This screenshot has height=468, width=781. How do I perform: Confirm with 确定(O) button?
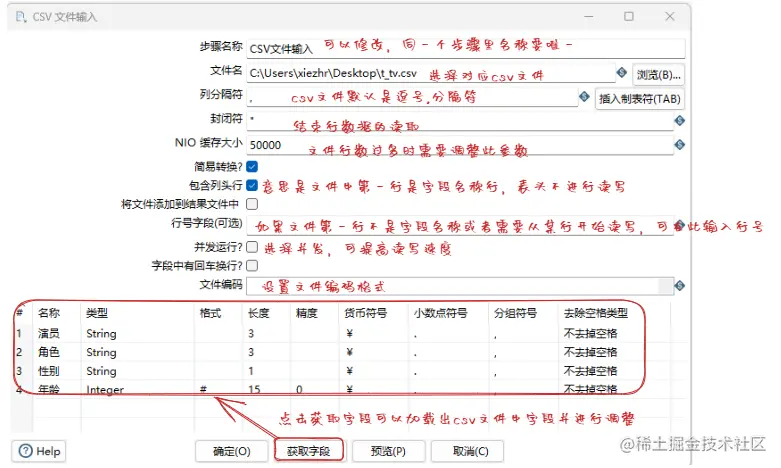[232, 451]
